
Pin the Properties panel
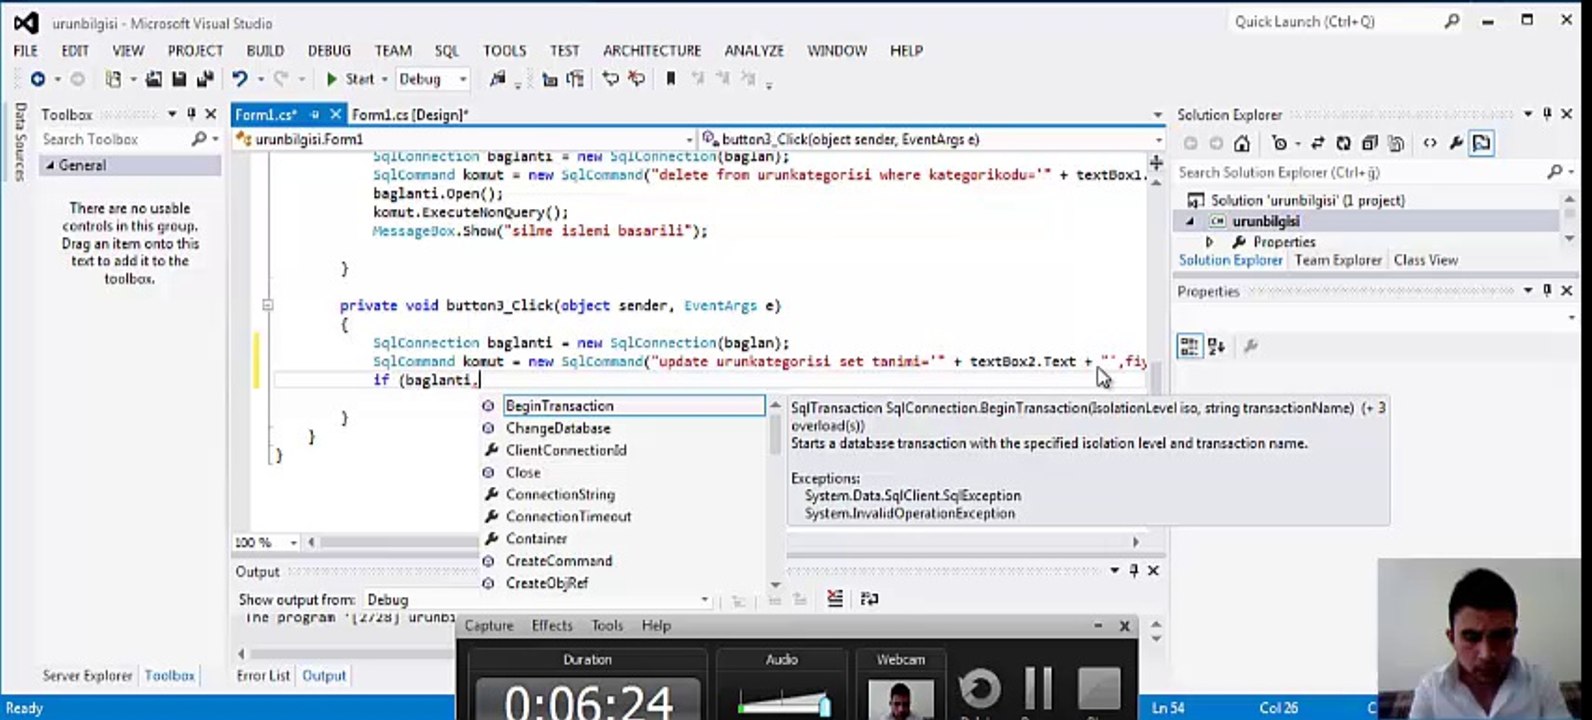(x=1547, y=290)
